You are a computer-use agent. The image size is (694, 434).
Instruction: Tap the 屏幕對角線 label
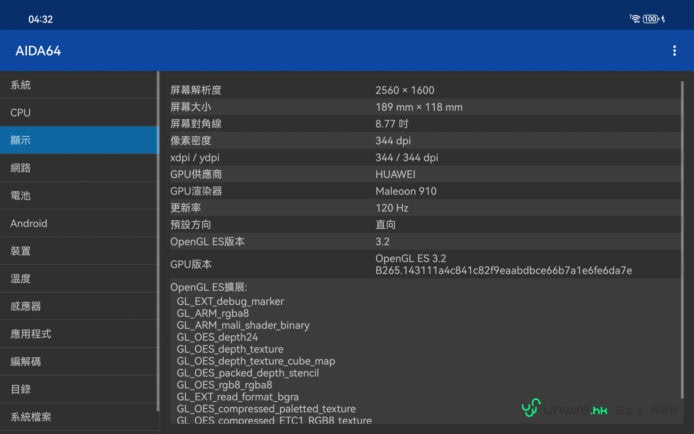(196, 124)
